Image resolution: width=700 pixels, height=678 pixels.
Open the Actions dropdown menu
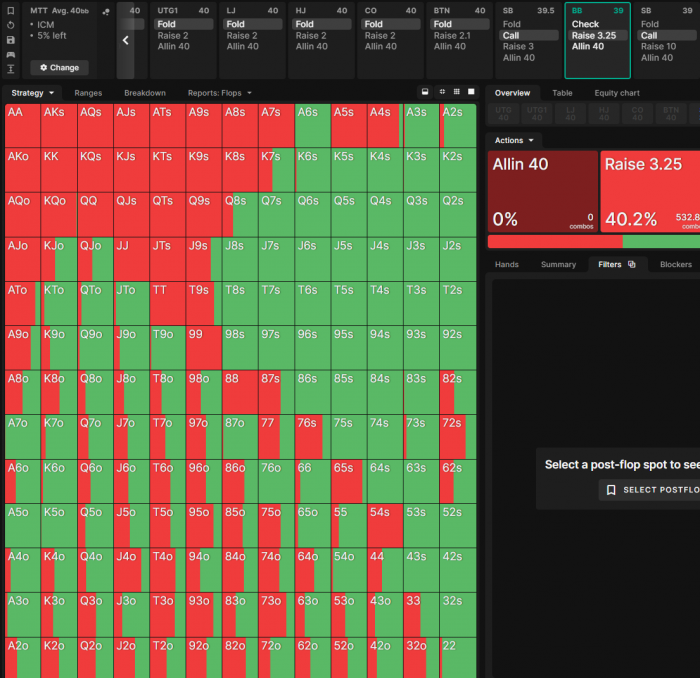pyautogui.click(x=514, y=140)
